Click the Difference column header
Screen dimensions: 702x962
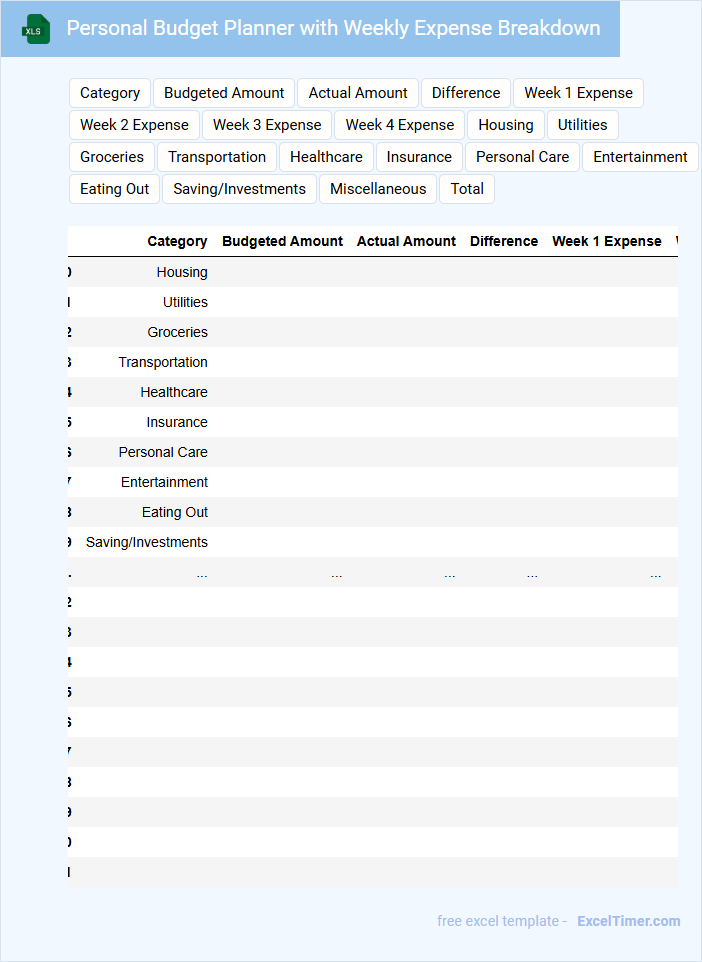pos(504,242)
